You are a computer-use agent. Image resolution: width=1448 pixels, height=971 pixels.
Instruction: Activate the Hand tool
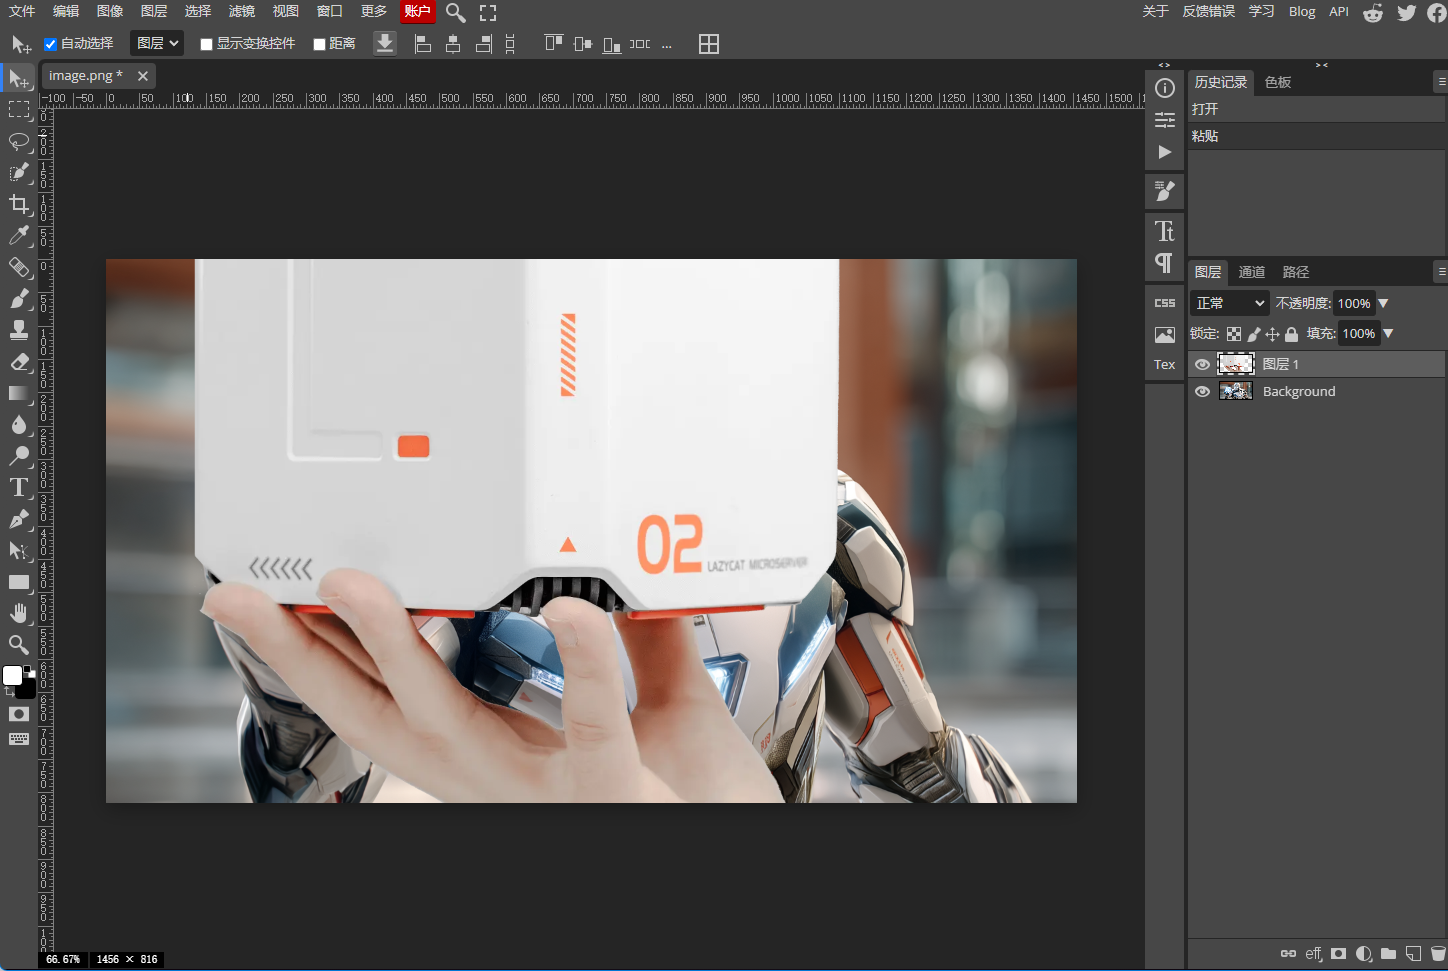coord(19,613)
